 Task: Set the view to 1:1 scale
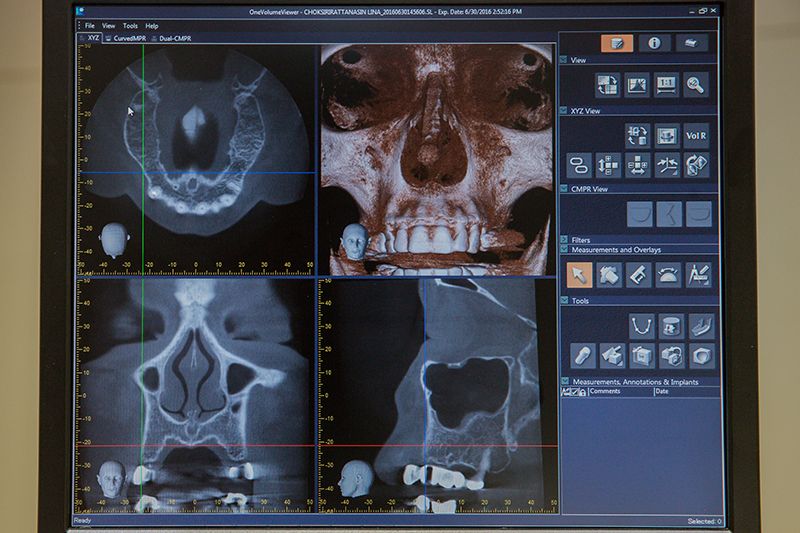[x=666, y=85]
